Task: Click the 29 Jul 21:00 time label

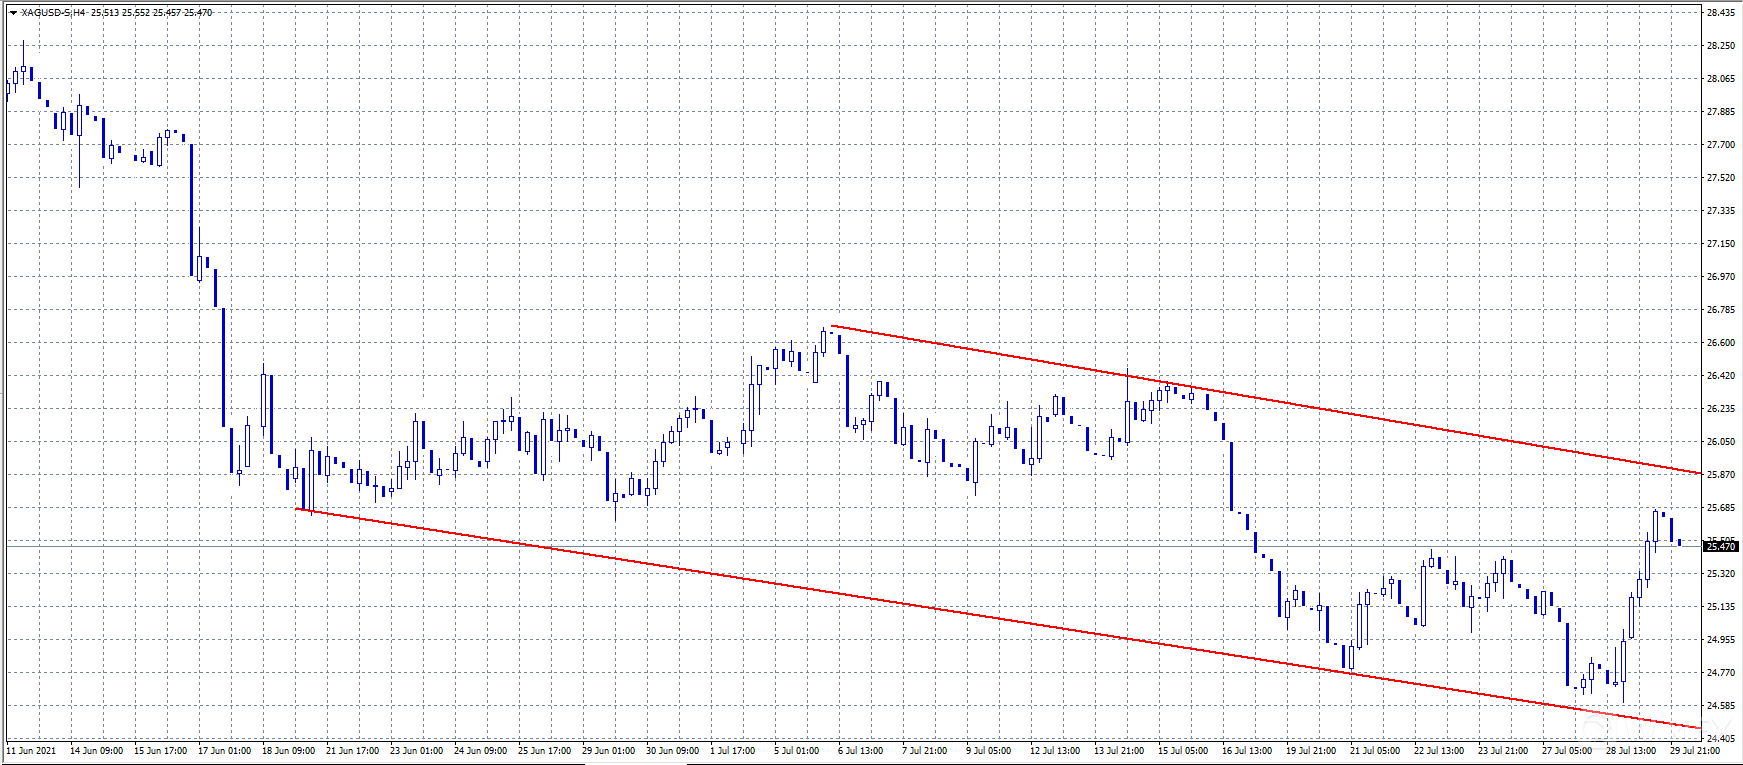Action: (1694, 751)
